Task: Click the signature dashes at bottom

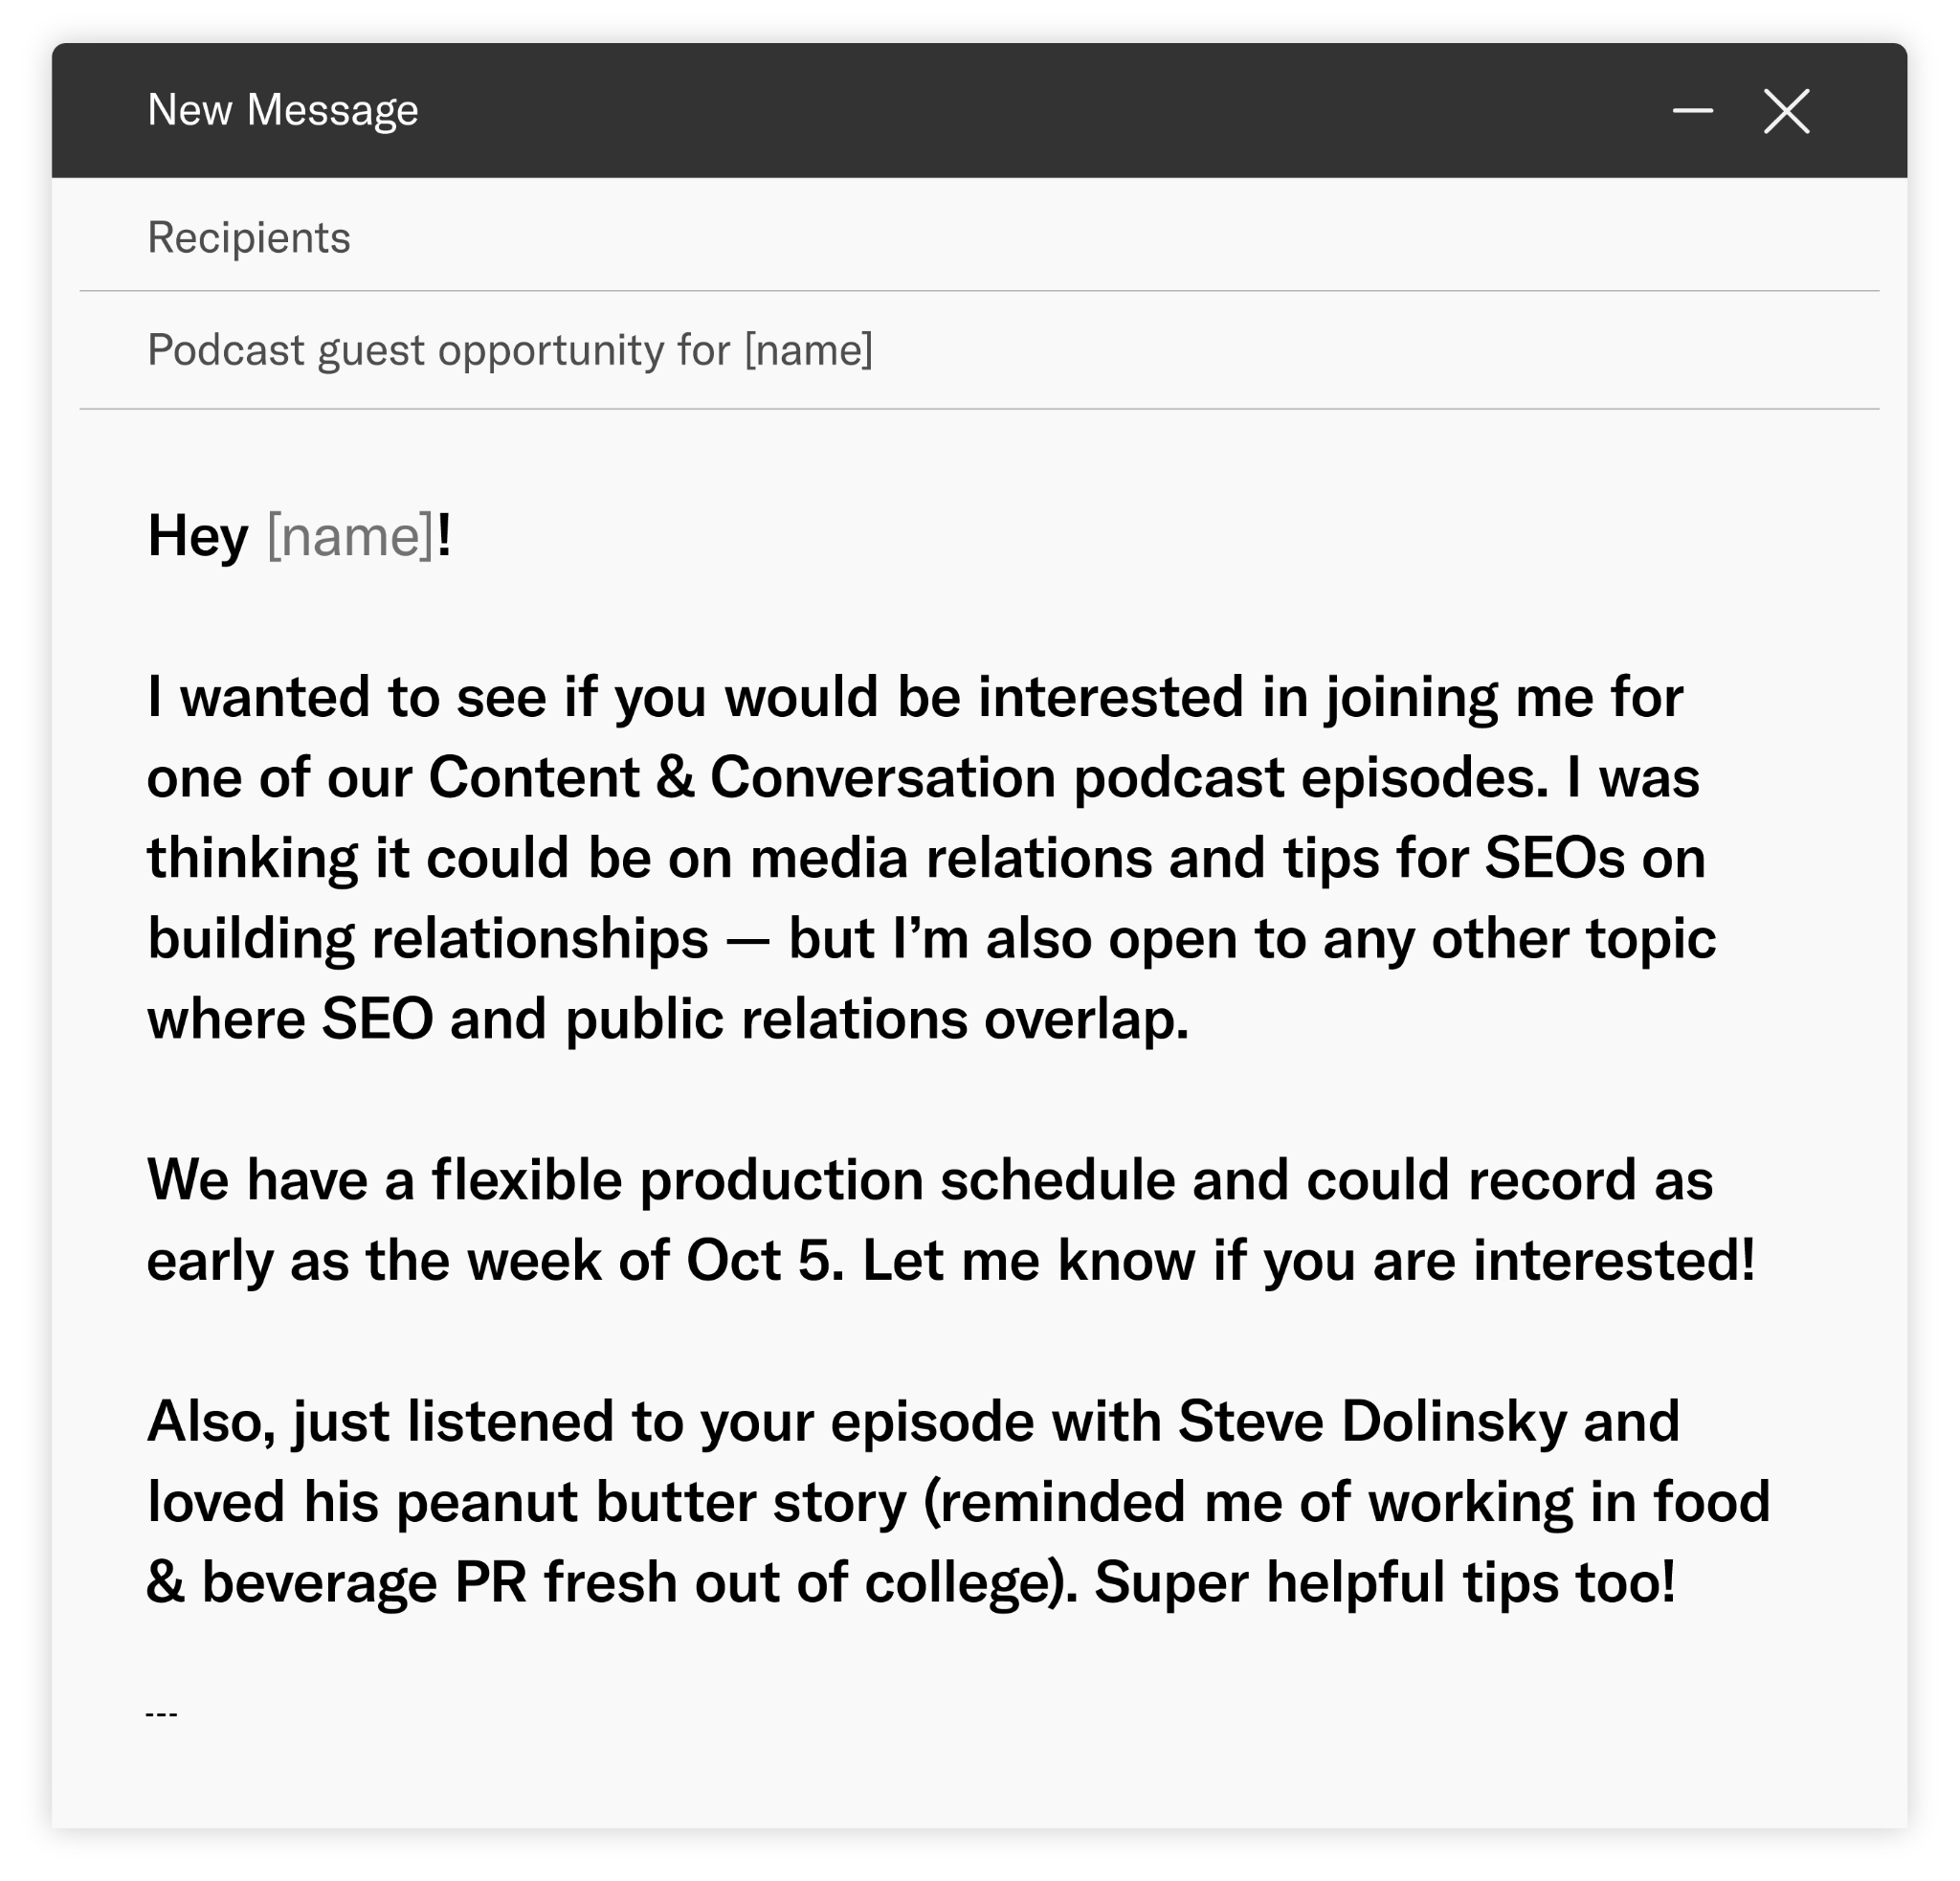Action: pyautogui.click(x=161, y=1715)
